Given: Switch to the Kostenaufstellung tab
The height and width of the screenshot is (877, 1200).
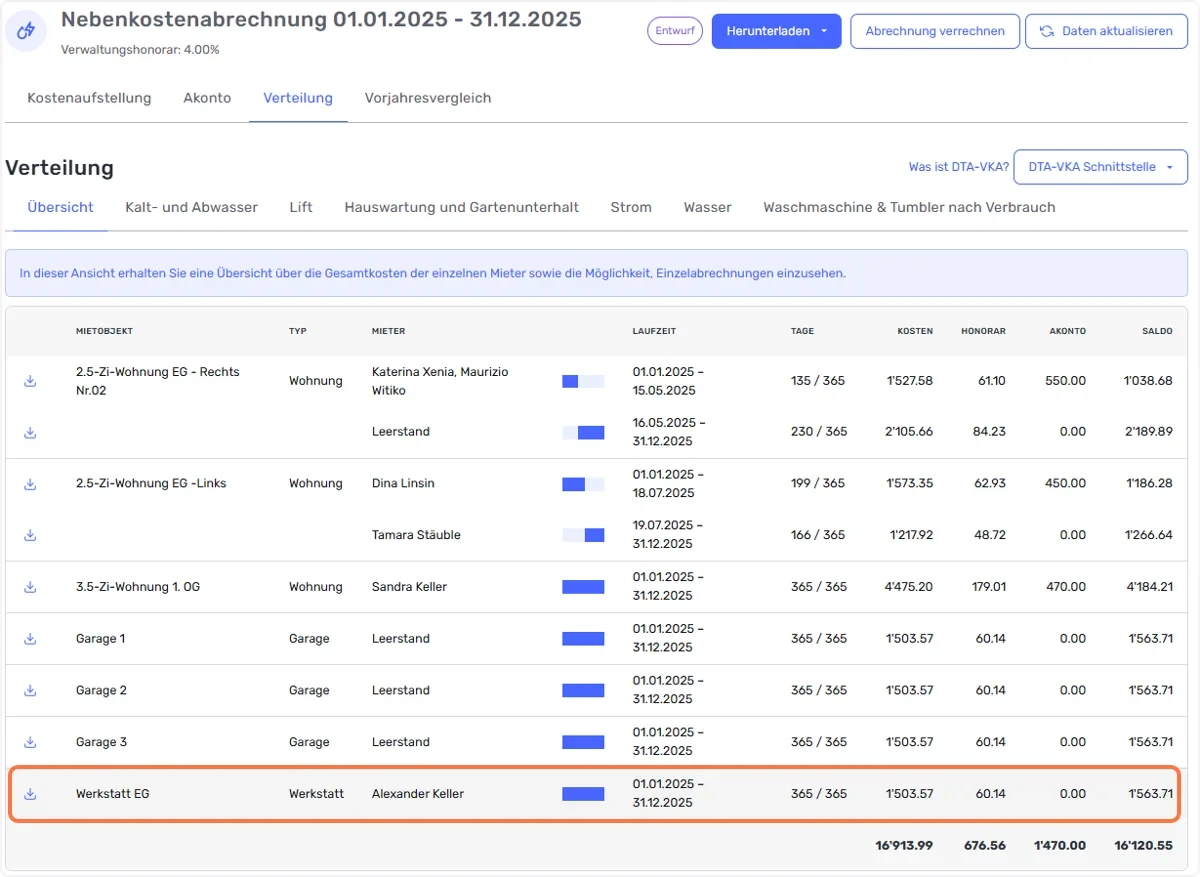Looking at the screenshot, I should coord(89,98).
